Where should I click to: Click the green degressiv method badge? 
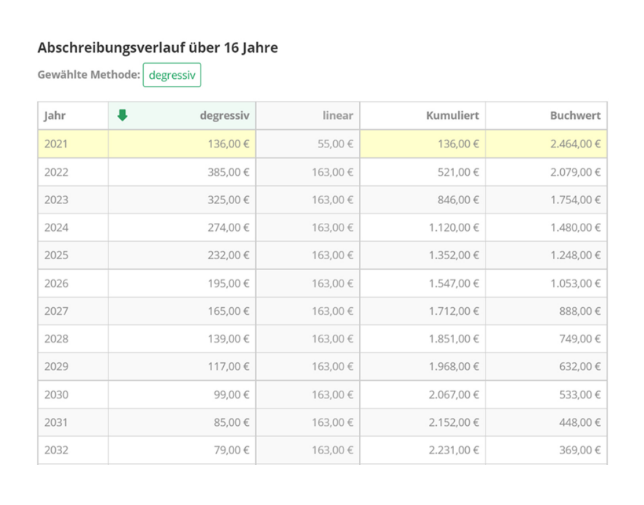point(171,75)
